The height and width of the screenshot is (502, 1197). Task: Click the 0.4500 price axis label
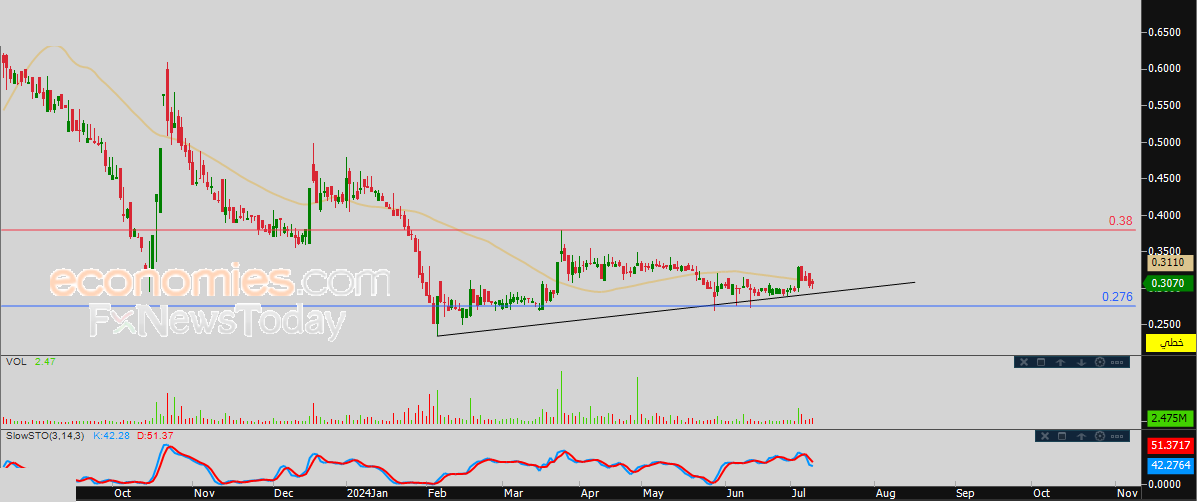(x=1166, y=179)
